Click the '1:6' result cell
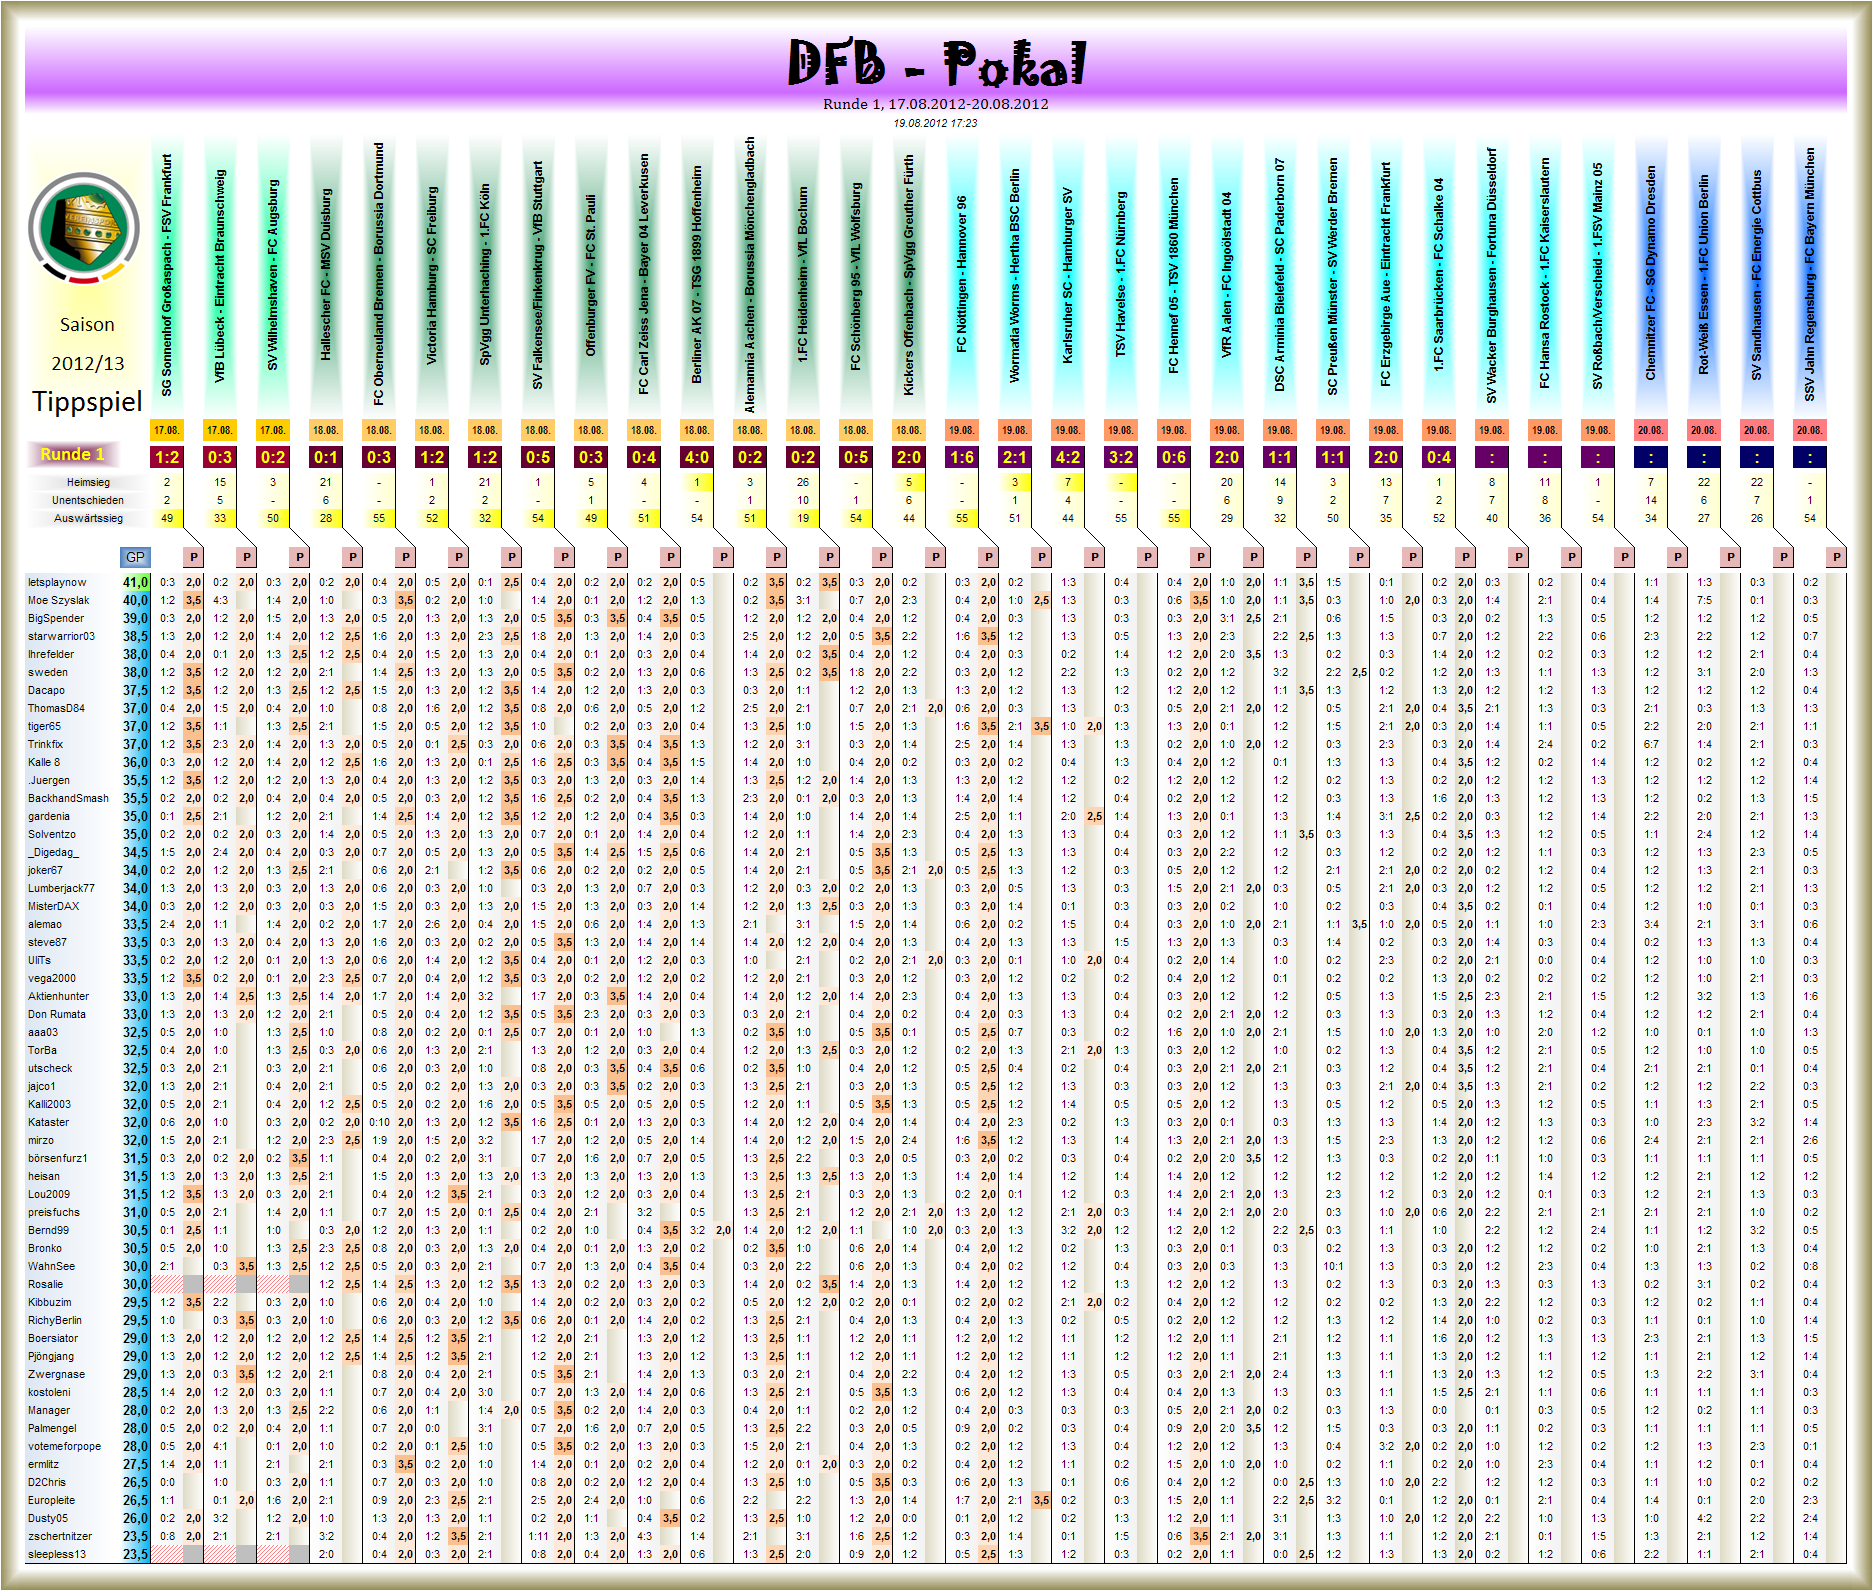This screenshot has width=1872, height=1590. click(x=961, y=457)
